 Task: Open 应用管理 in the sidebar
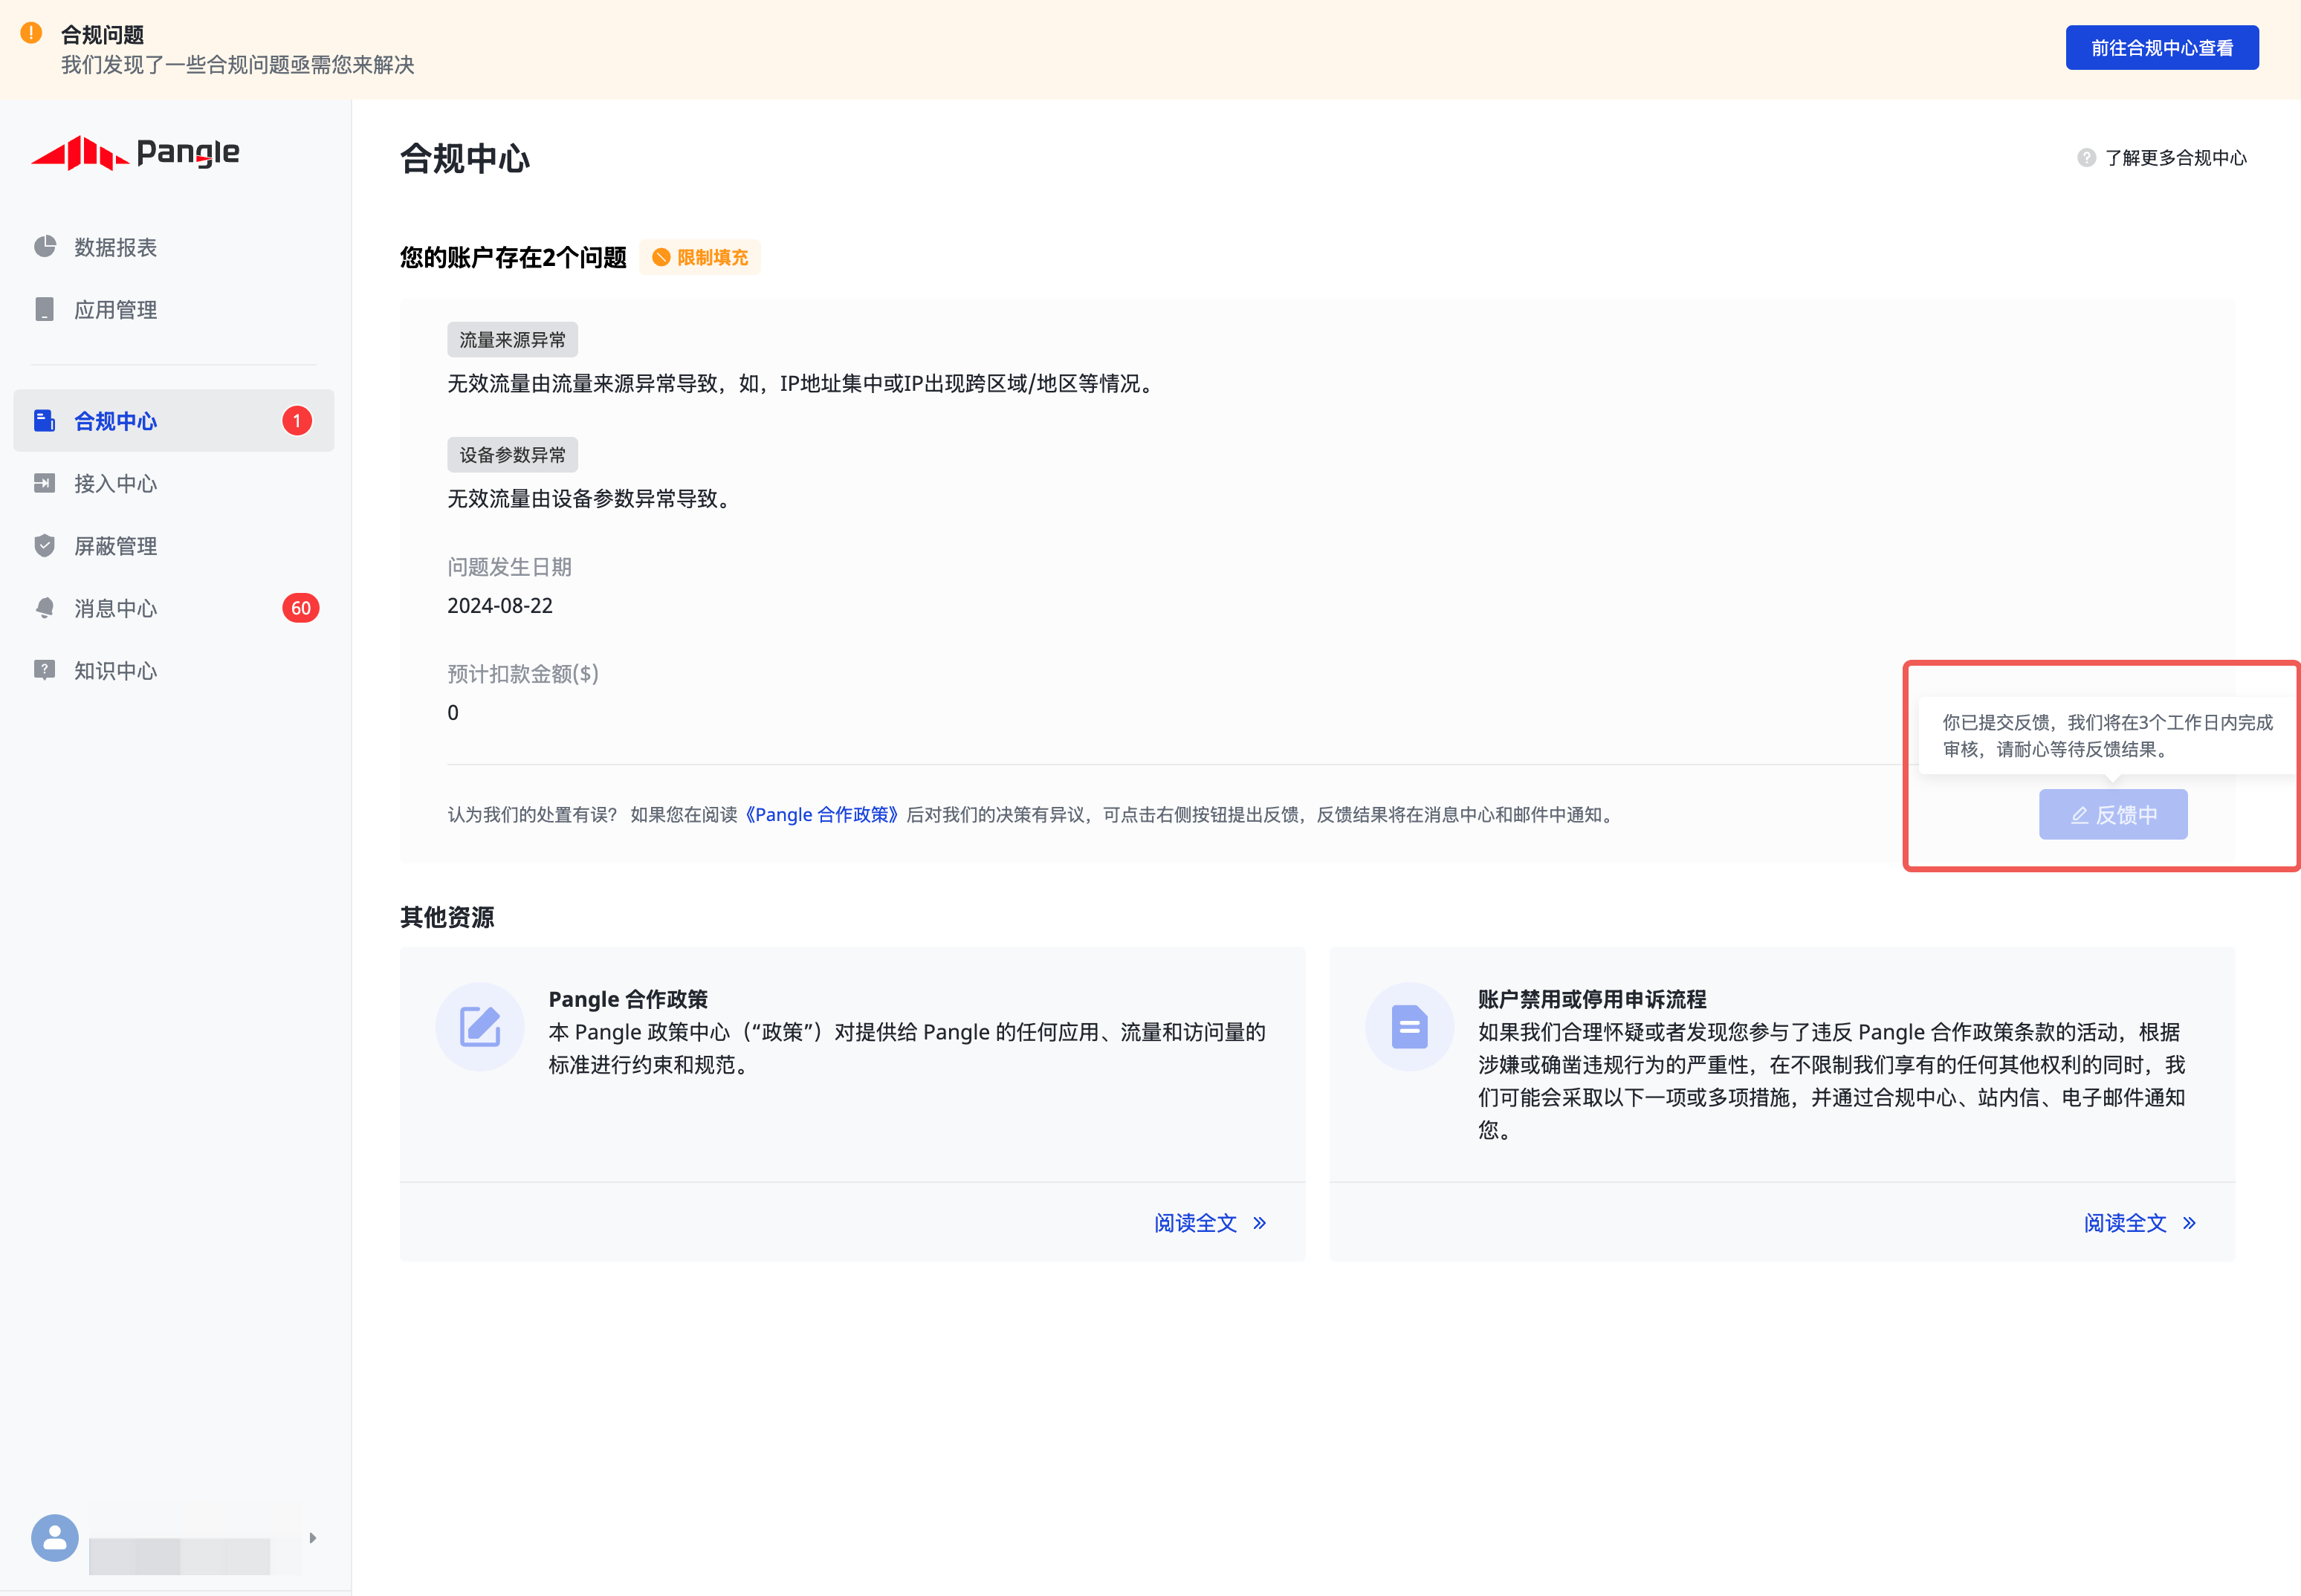[x=174, y=310]
